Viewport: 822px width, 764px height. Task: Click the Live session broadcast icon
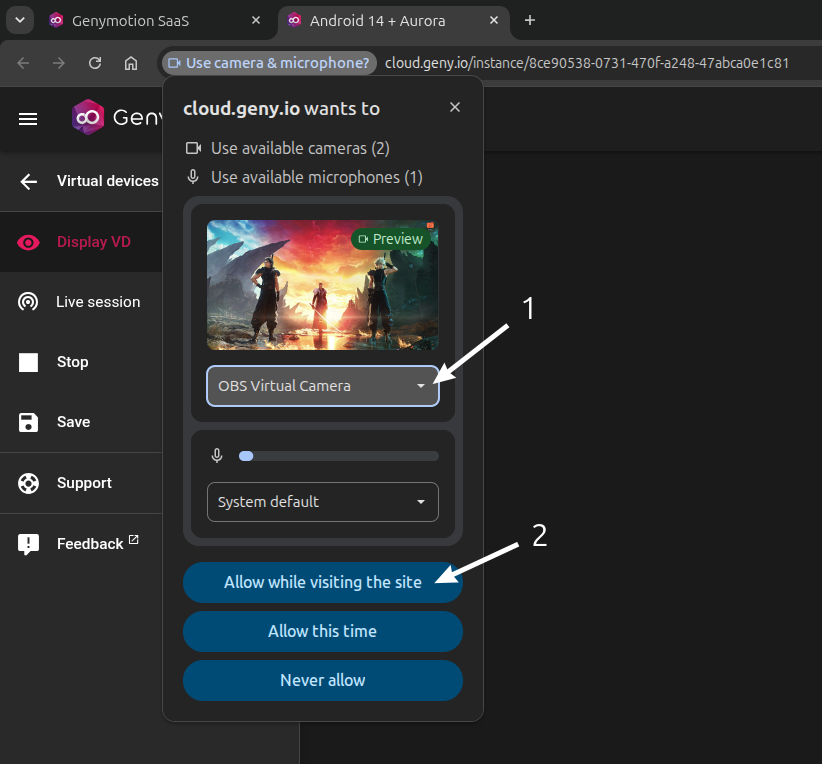(28, 302)
